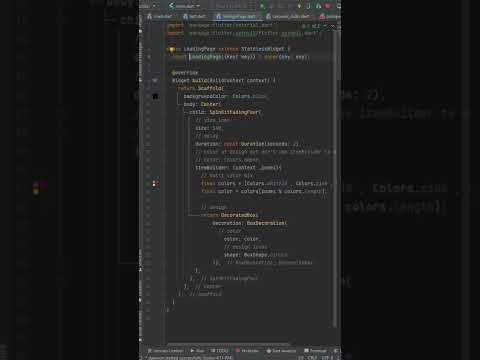
Task: Open the Terminal tool window
Action: coord(315,350)
